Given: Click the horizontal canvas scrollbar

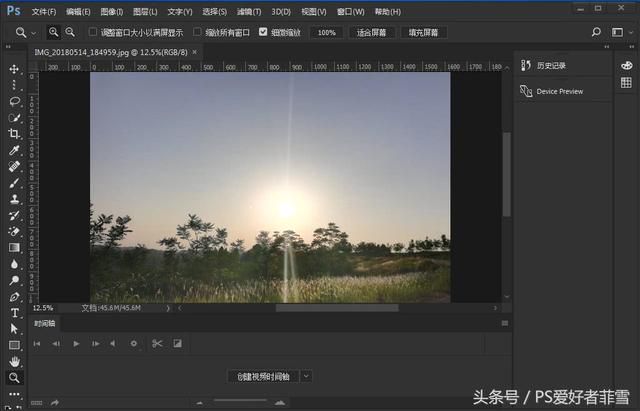Looking at the screenshot, I should click(337, 308).
